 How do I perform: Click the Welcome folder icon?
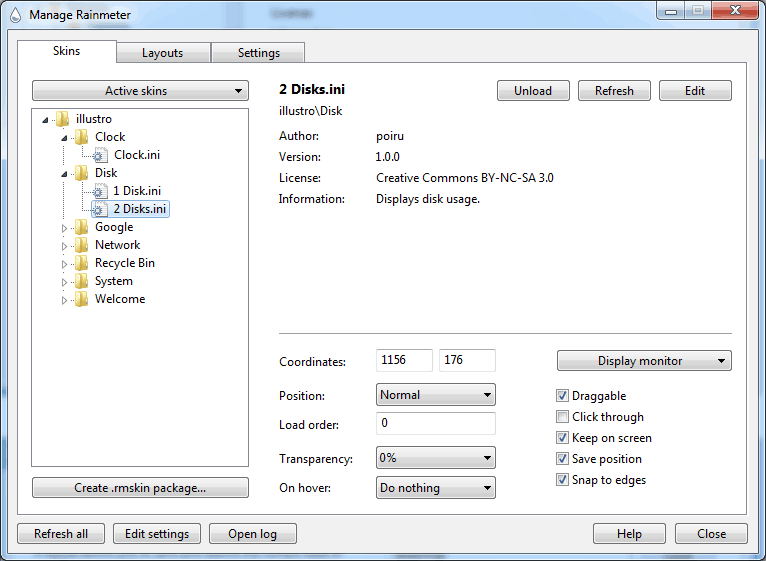coord(81,300)
